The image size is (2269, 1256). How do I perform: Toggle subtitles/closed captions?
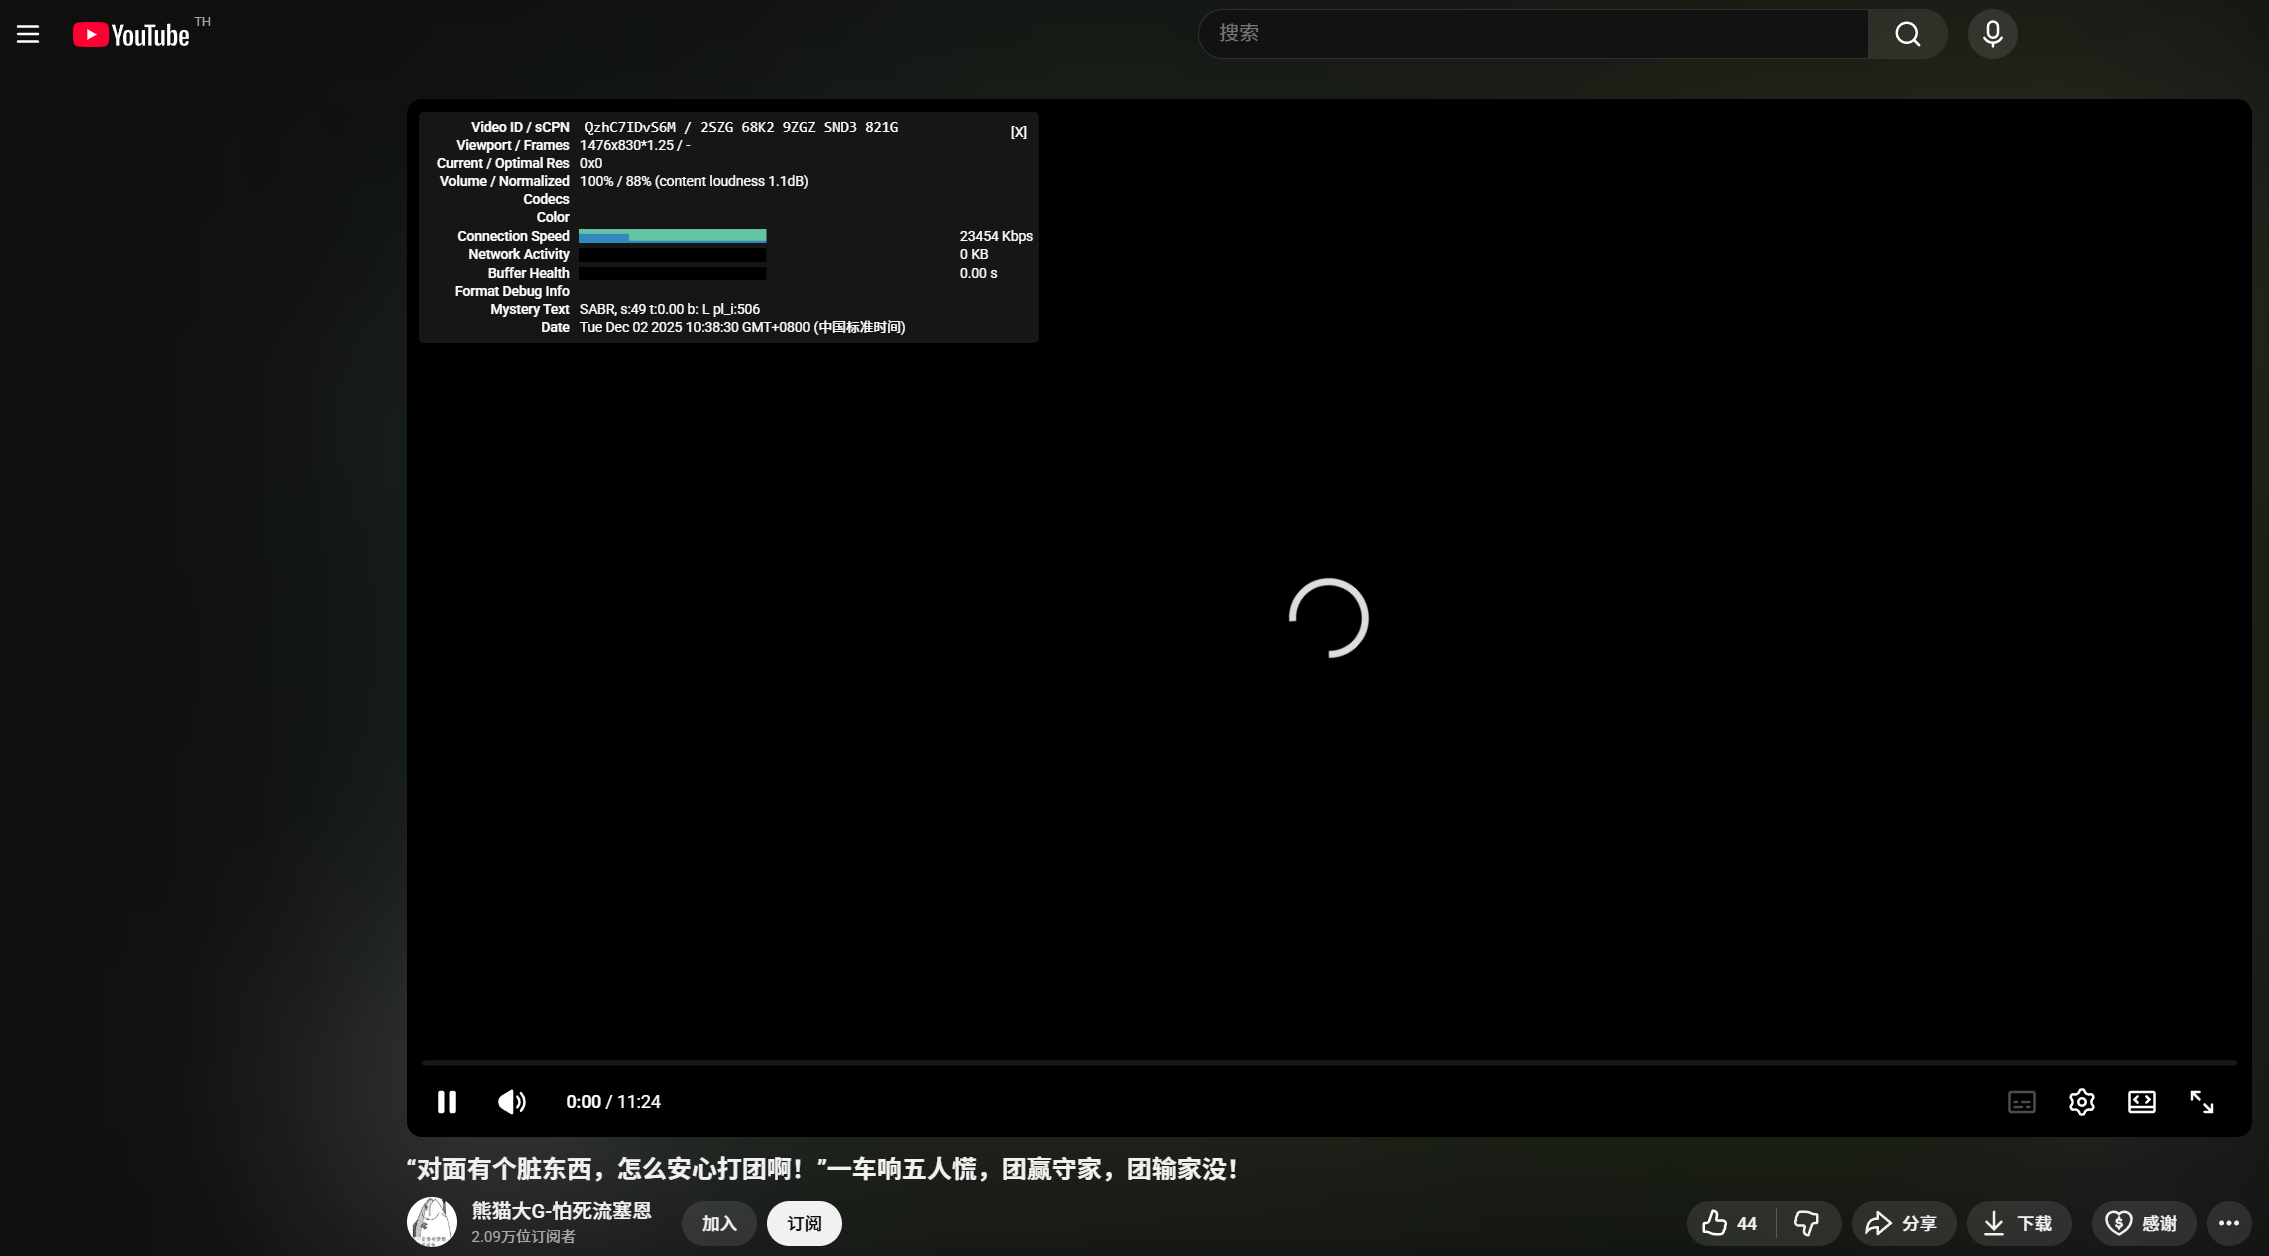(2021, 1101)
